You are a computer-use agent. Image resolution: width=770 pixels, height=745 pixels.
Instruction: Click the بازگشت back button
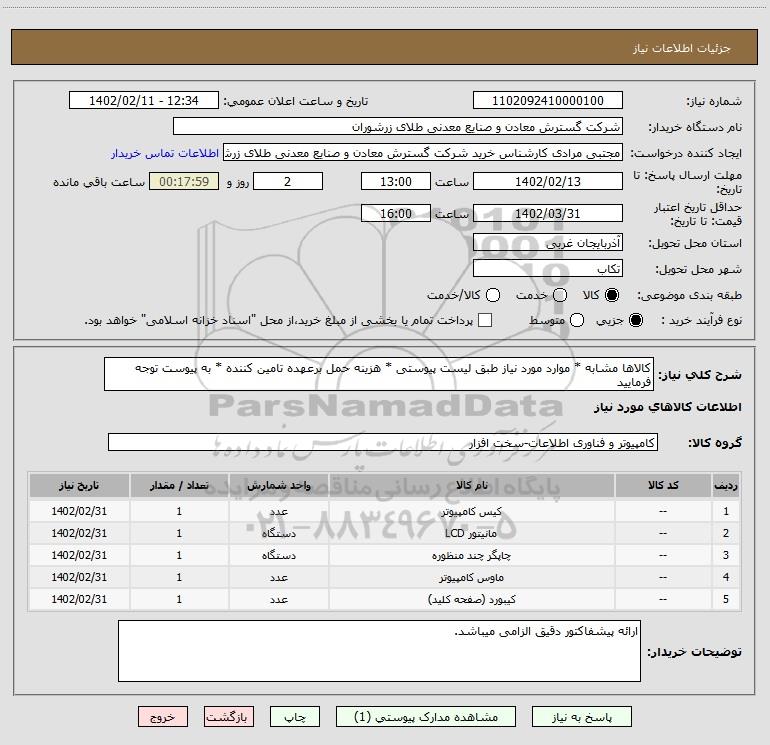click(x=229, y=717)
